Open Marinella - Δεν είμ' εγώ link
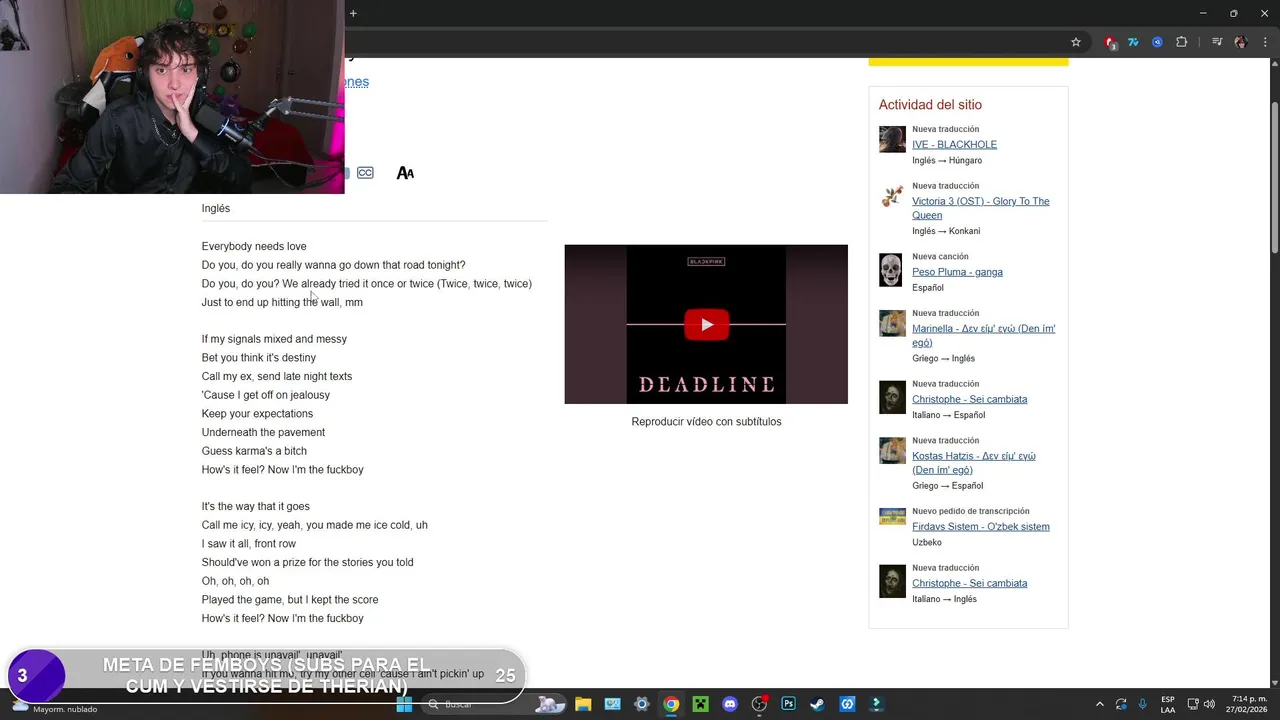1280x720 pixels. click(983, 335)
